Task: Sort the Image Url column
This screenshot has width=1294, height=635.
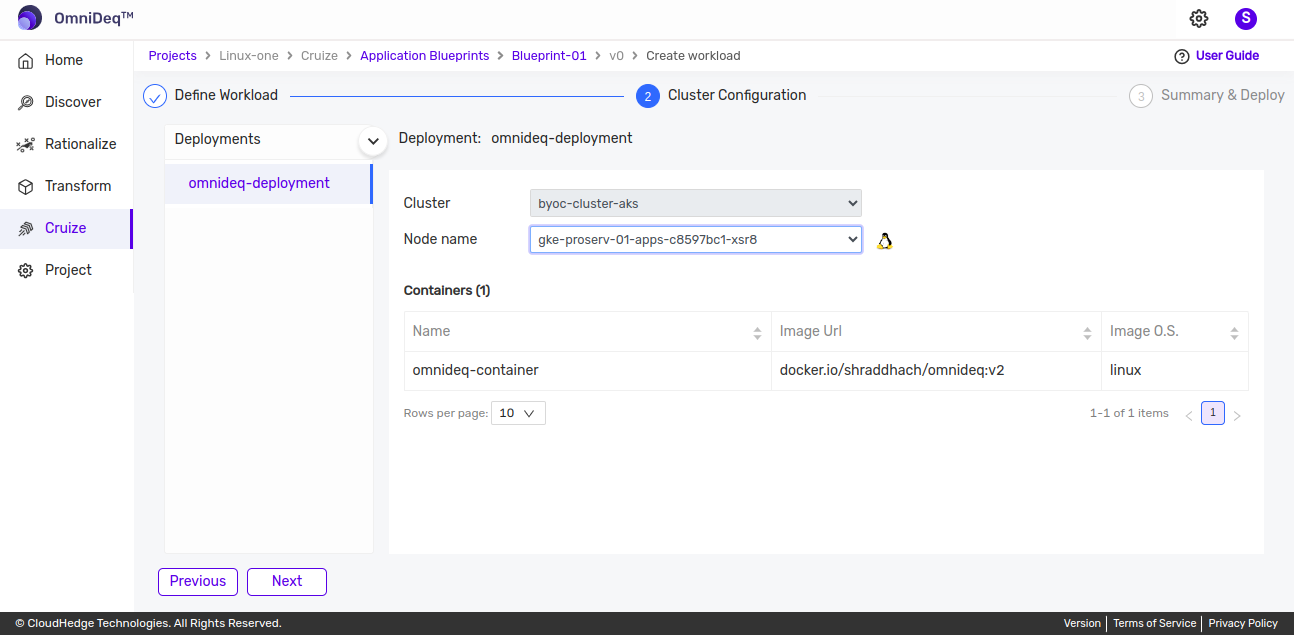Action: (x=1087, y=332)
